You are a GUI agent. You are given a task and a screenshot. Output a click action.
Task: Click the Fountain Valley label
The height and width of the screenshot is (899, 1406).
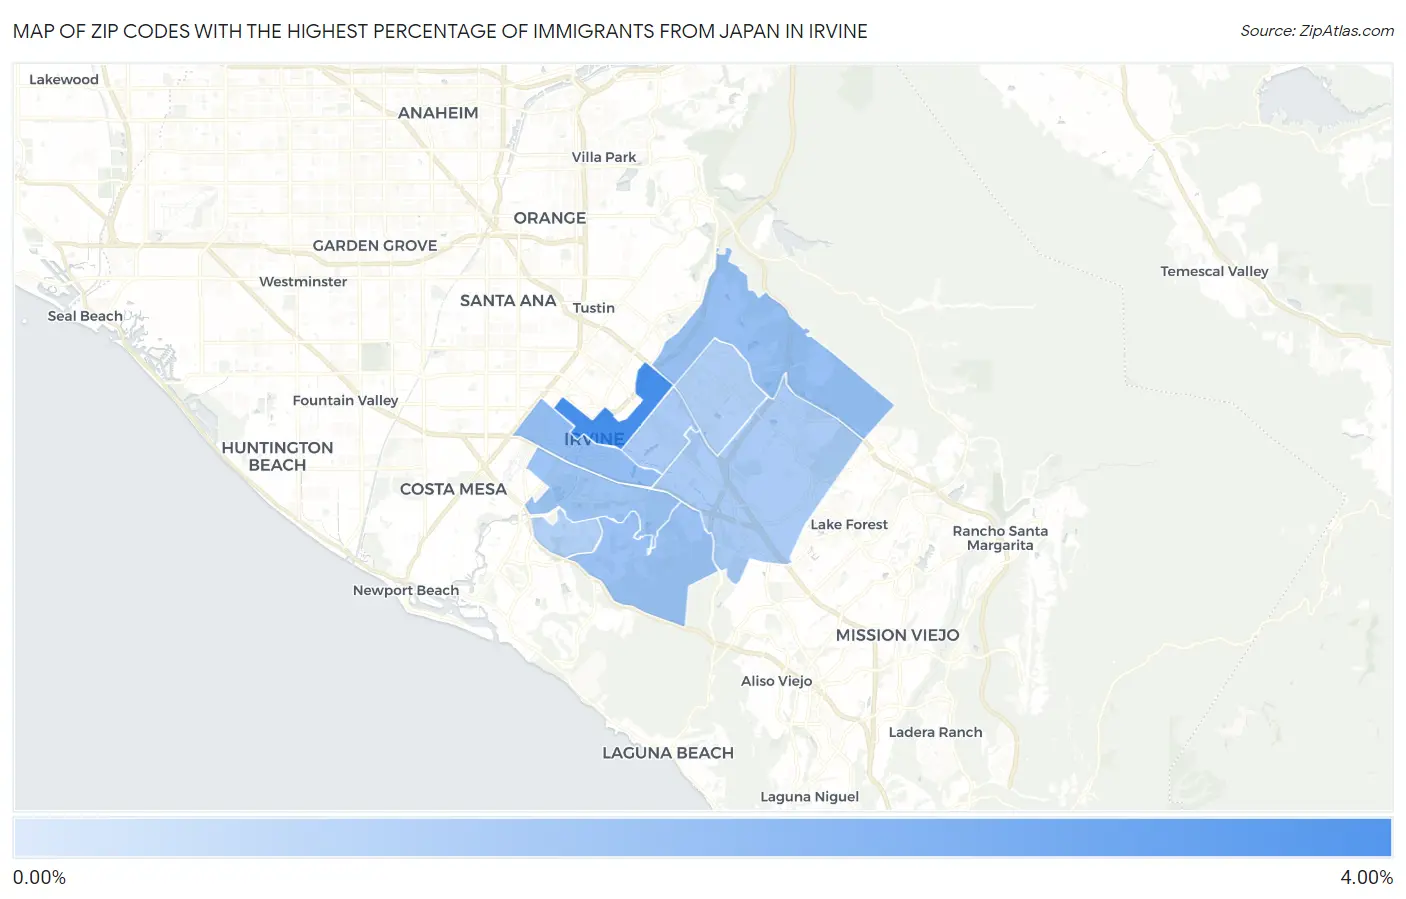[x=345, y=400]
